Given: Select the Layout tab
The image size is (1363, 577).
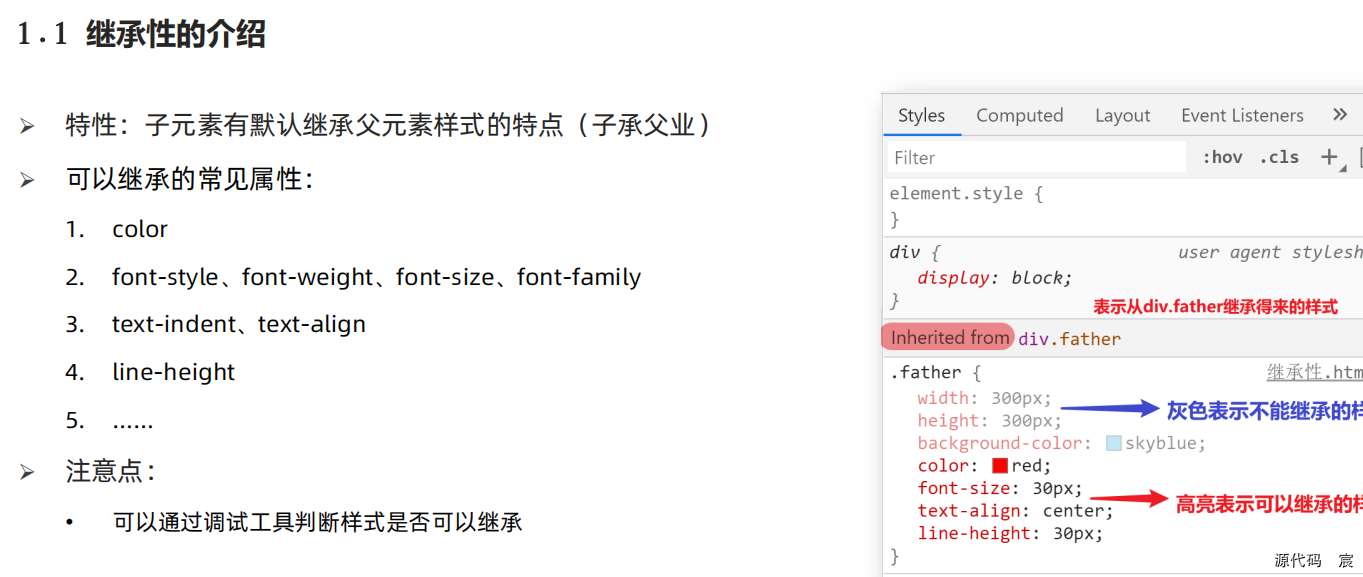Looking at the screenshot, I should [x=1122, y=115].
